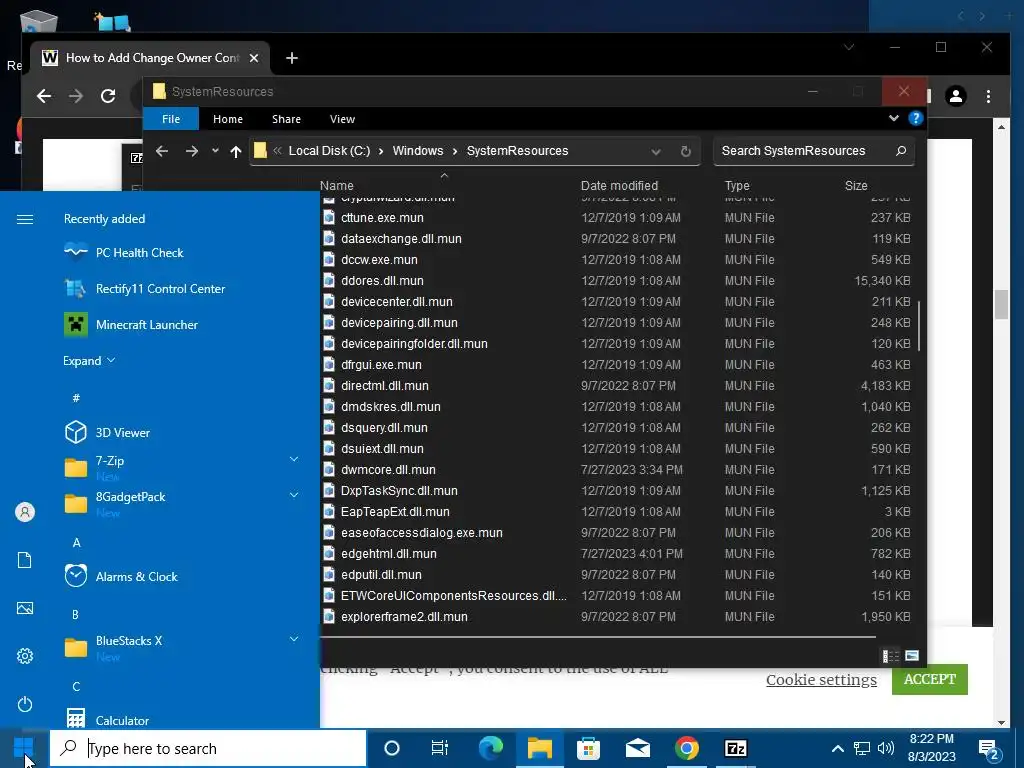This screenshot has width=1024, height=768.
Task: Open user account icon in Start menu
Action: pos(25,512)
